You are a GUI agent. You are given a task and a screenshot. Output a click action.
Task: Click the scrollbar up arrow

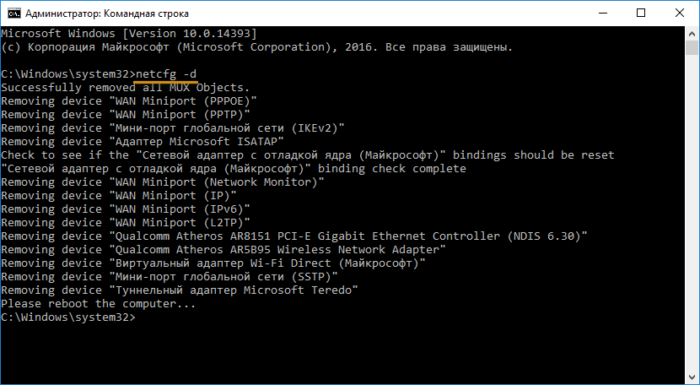[x=692, y=33]
